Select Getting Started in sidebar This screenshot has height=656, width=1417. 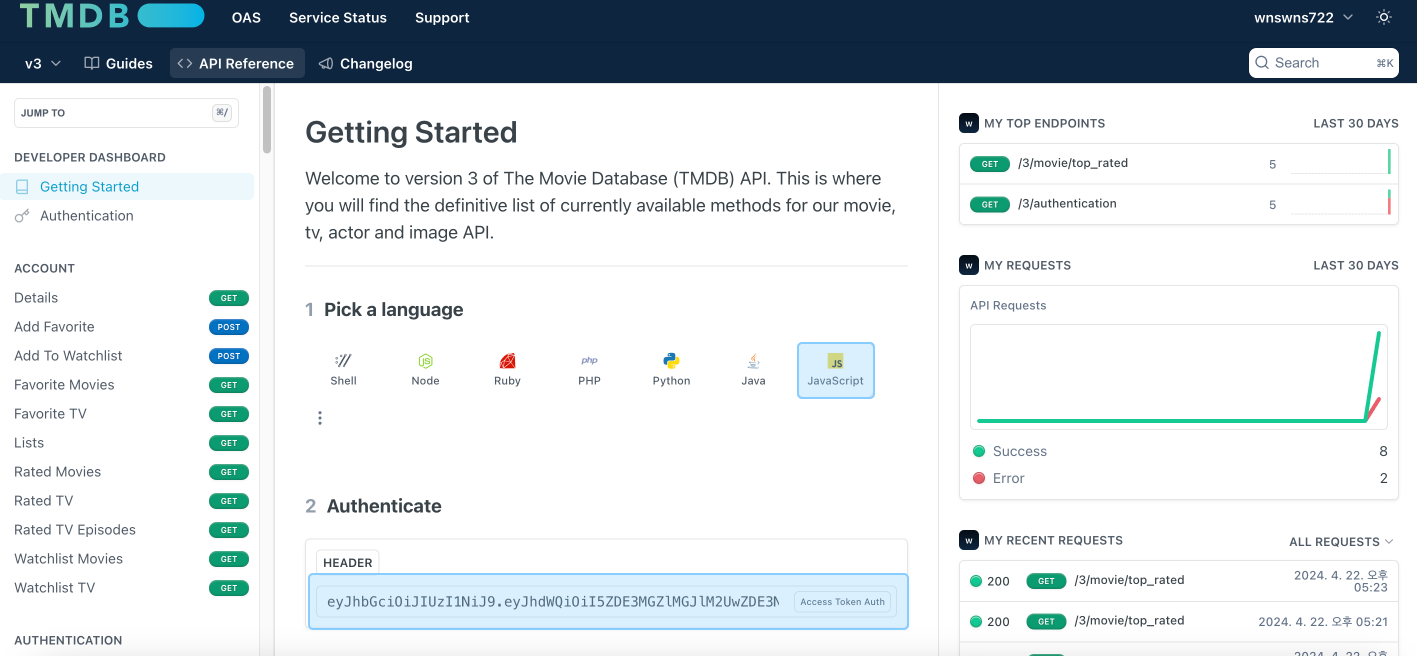point(127,187)
